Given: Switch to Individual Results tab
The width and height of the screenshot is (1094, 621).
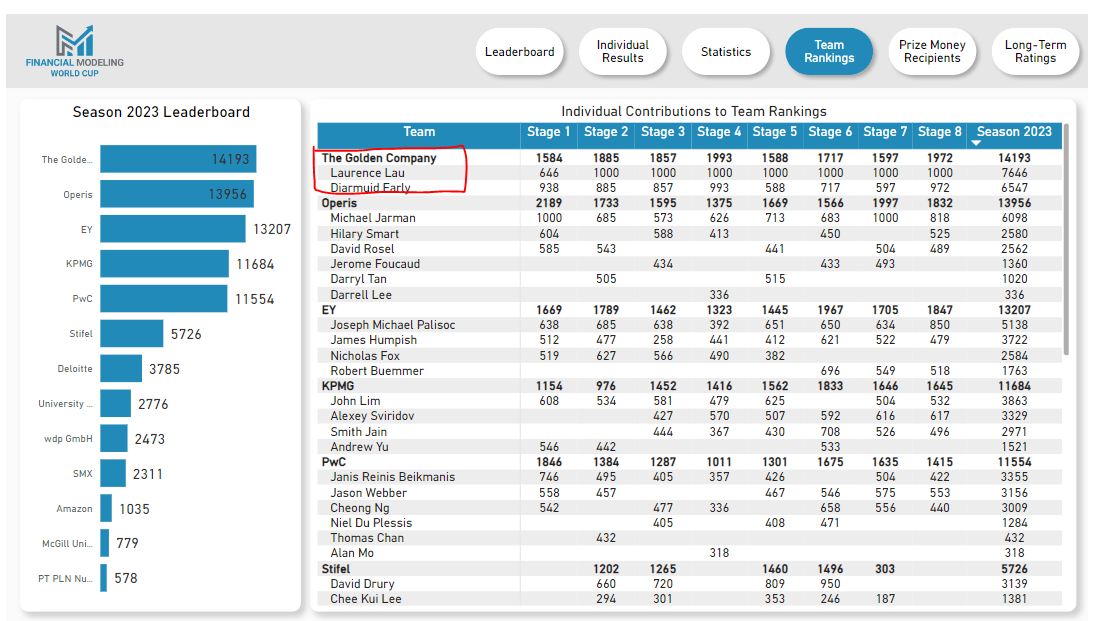Looking at the screenshot, I should [x=622, y=52].
